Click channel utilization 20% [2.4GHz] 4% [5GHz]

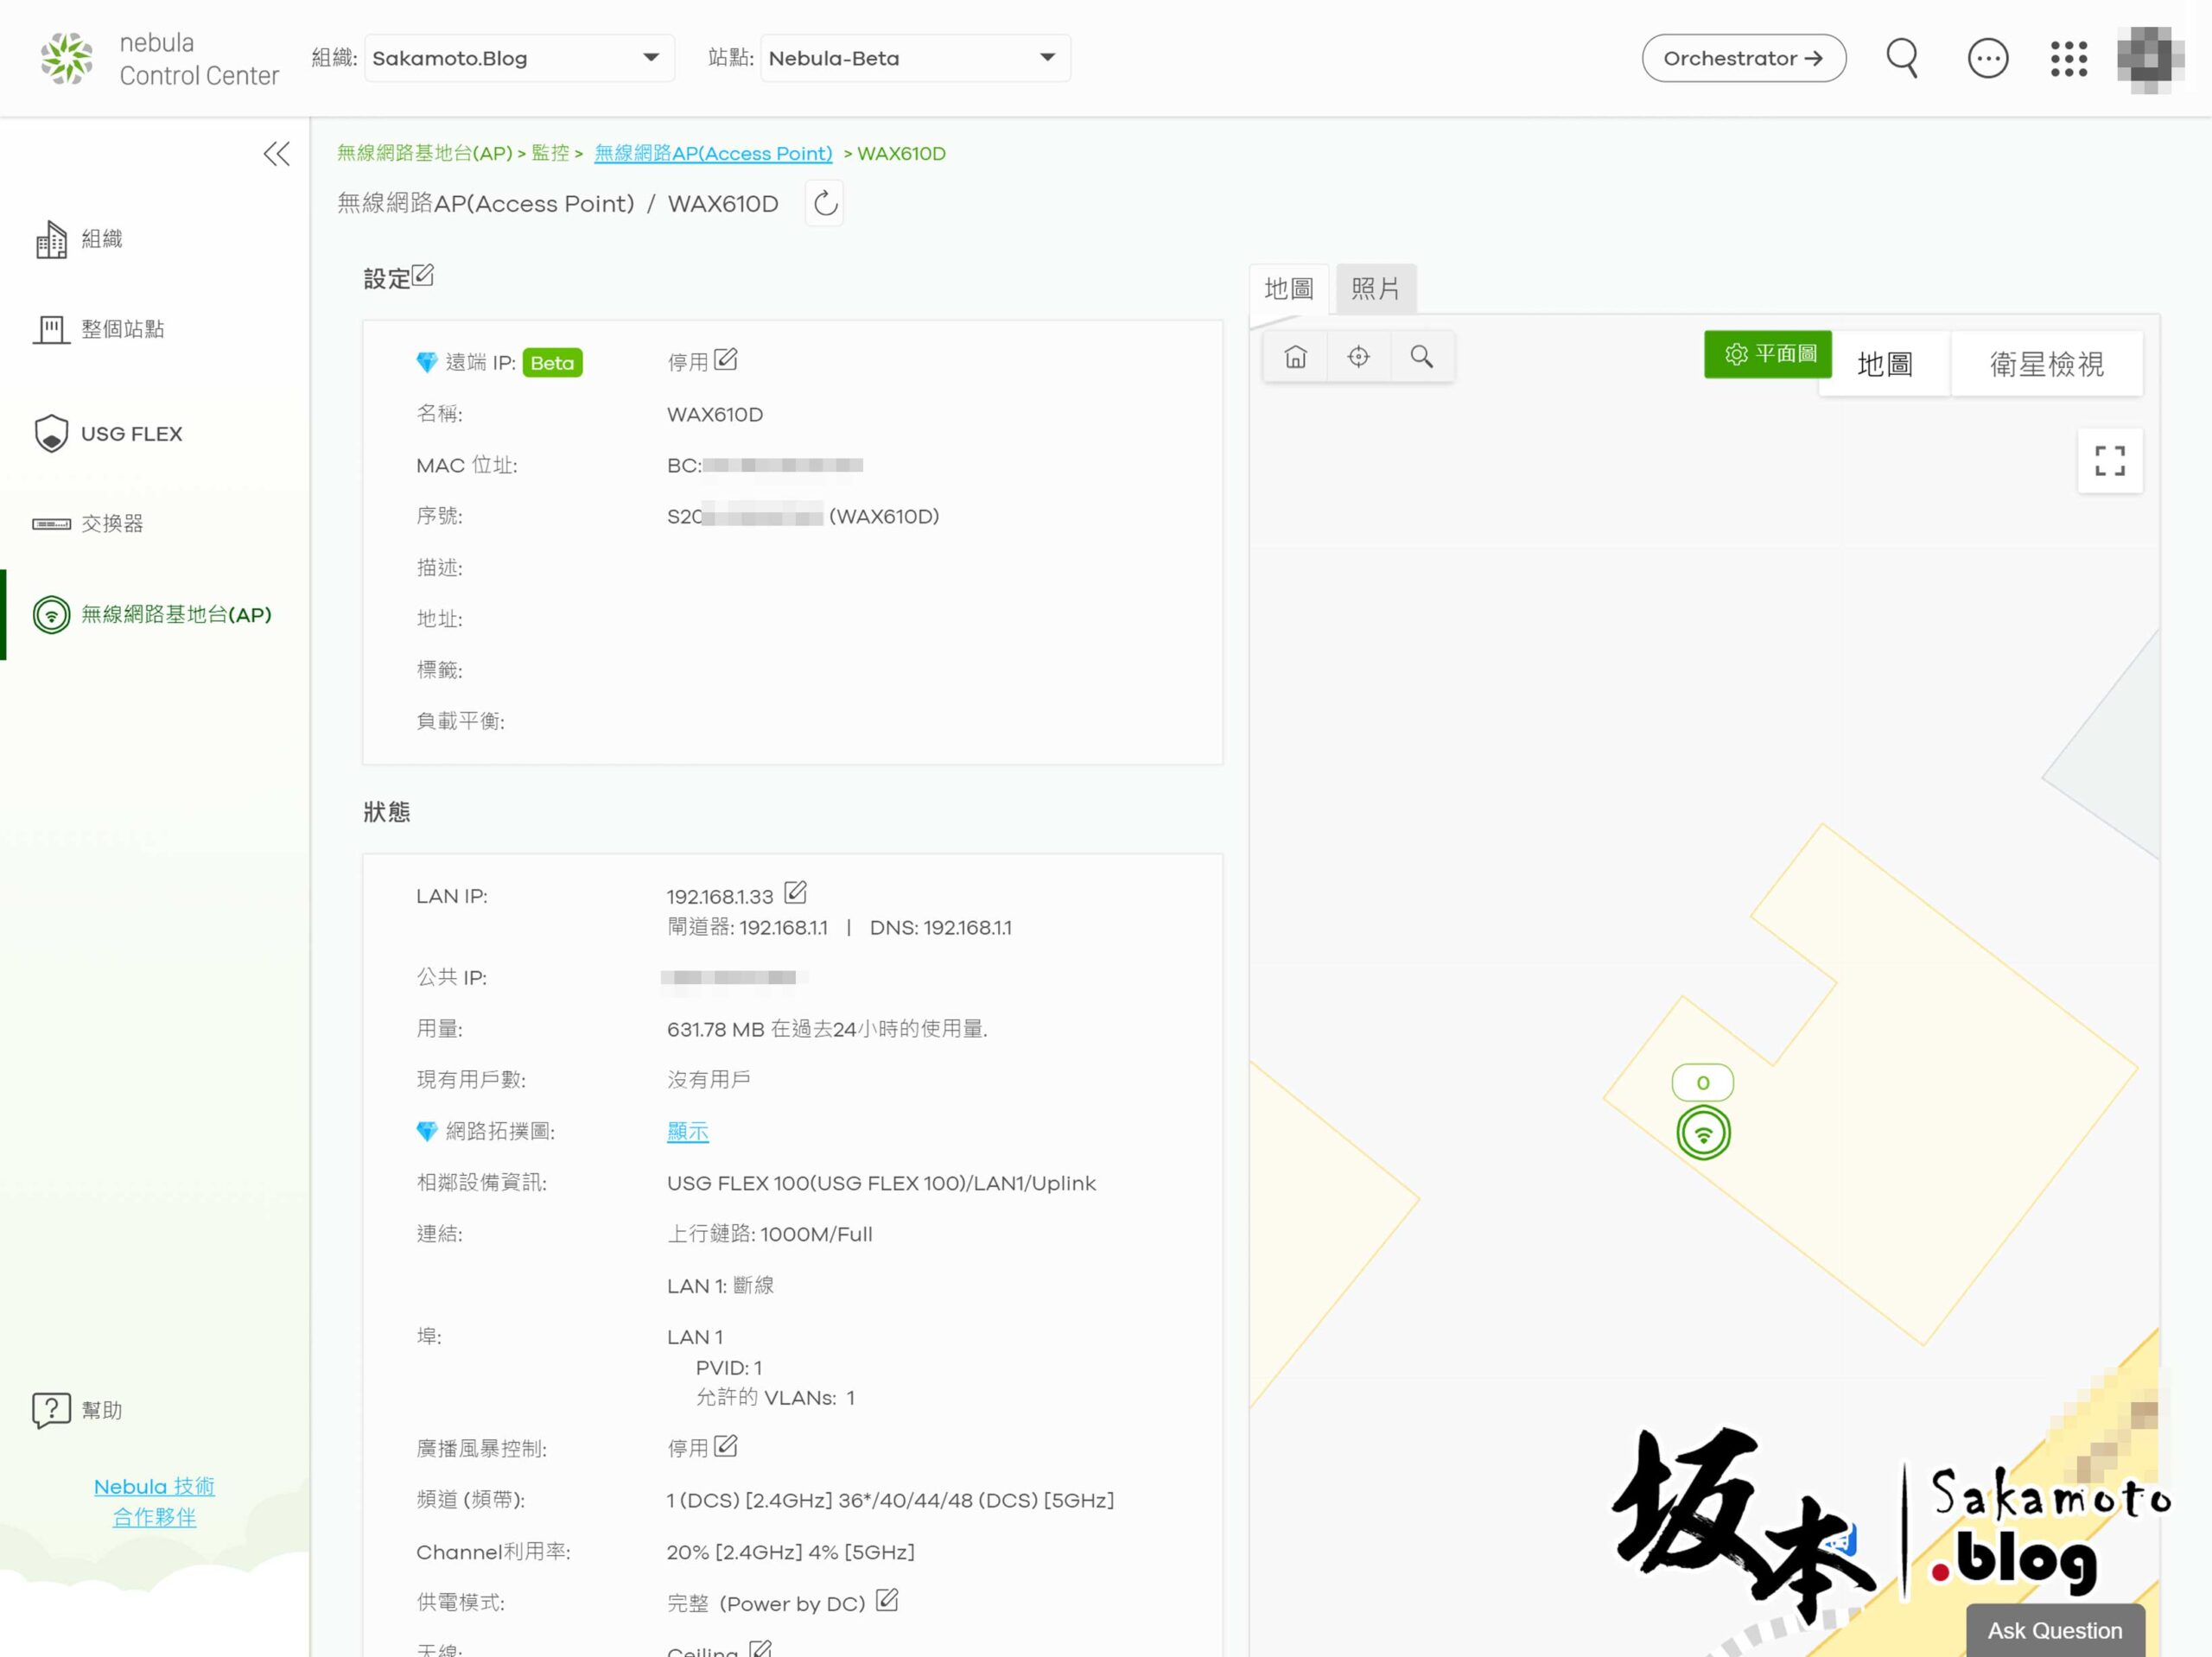coord(791,1552)
